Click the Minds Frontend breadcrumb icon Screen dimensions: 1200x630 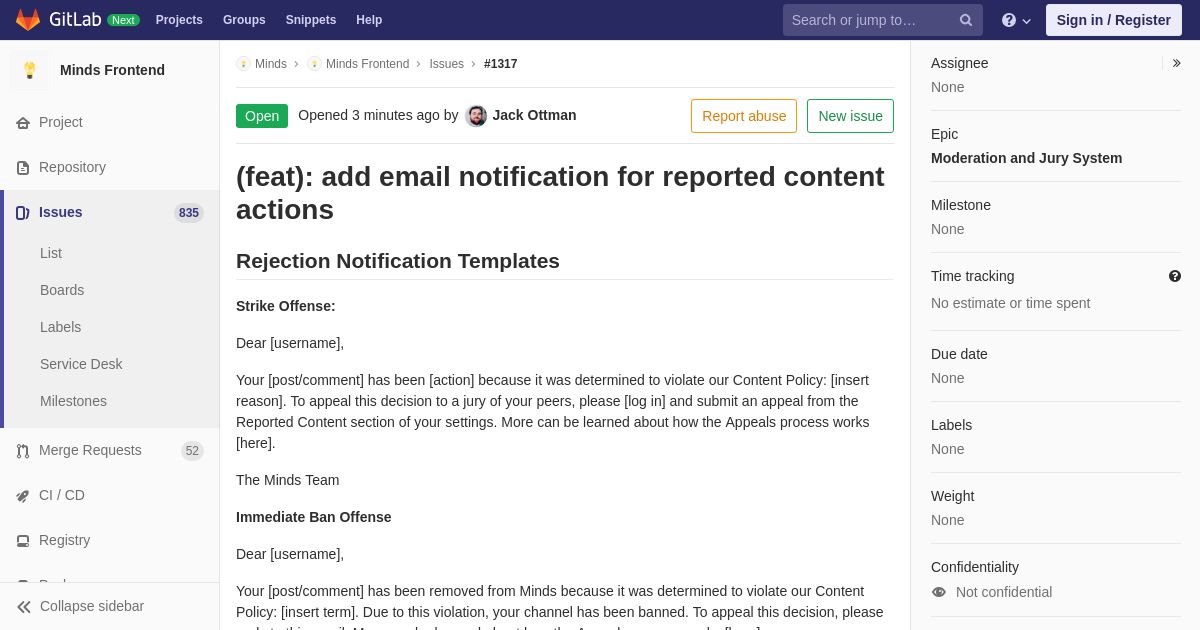314,64
